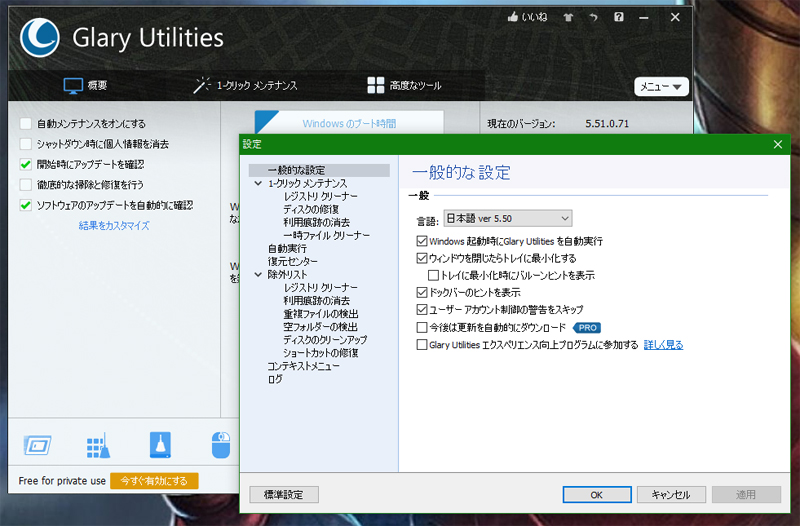Select 一般的な設定 in settings tree
Image resolution: width=800 pixels, height=526 pixels.
pos(319,170)
